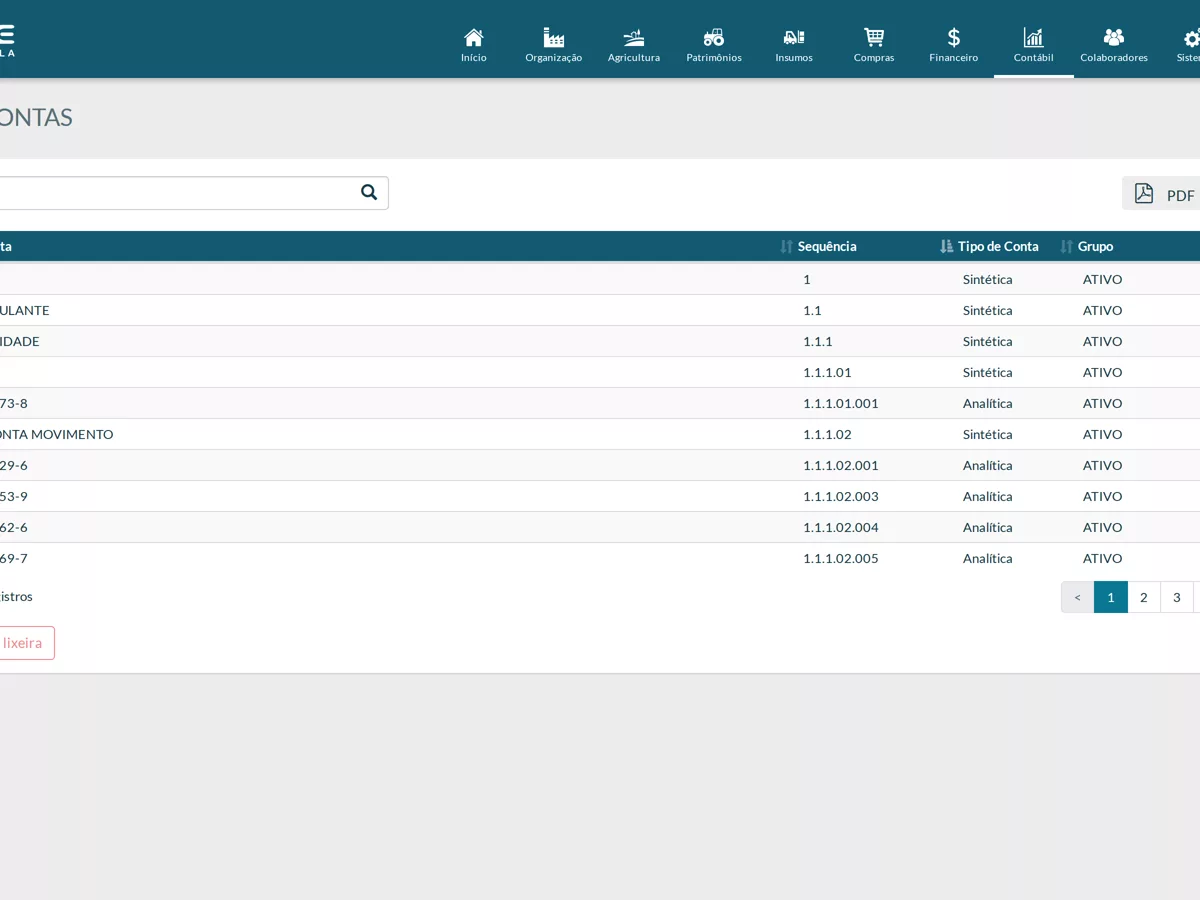Viewport: 1200px width, 900px height.
Task: Select the sequence cell 1.1.1.02.005
Action: [840, 558]
